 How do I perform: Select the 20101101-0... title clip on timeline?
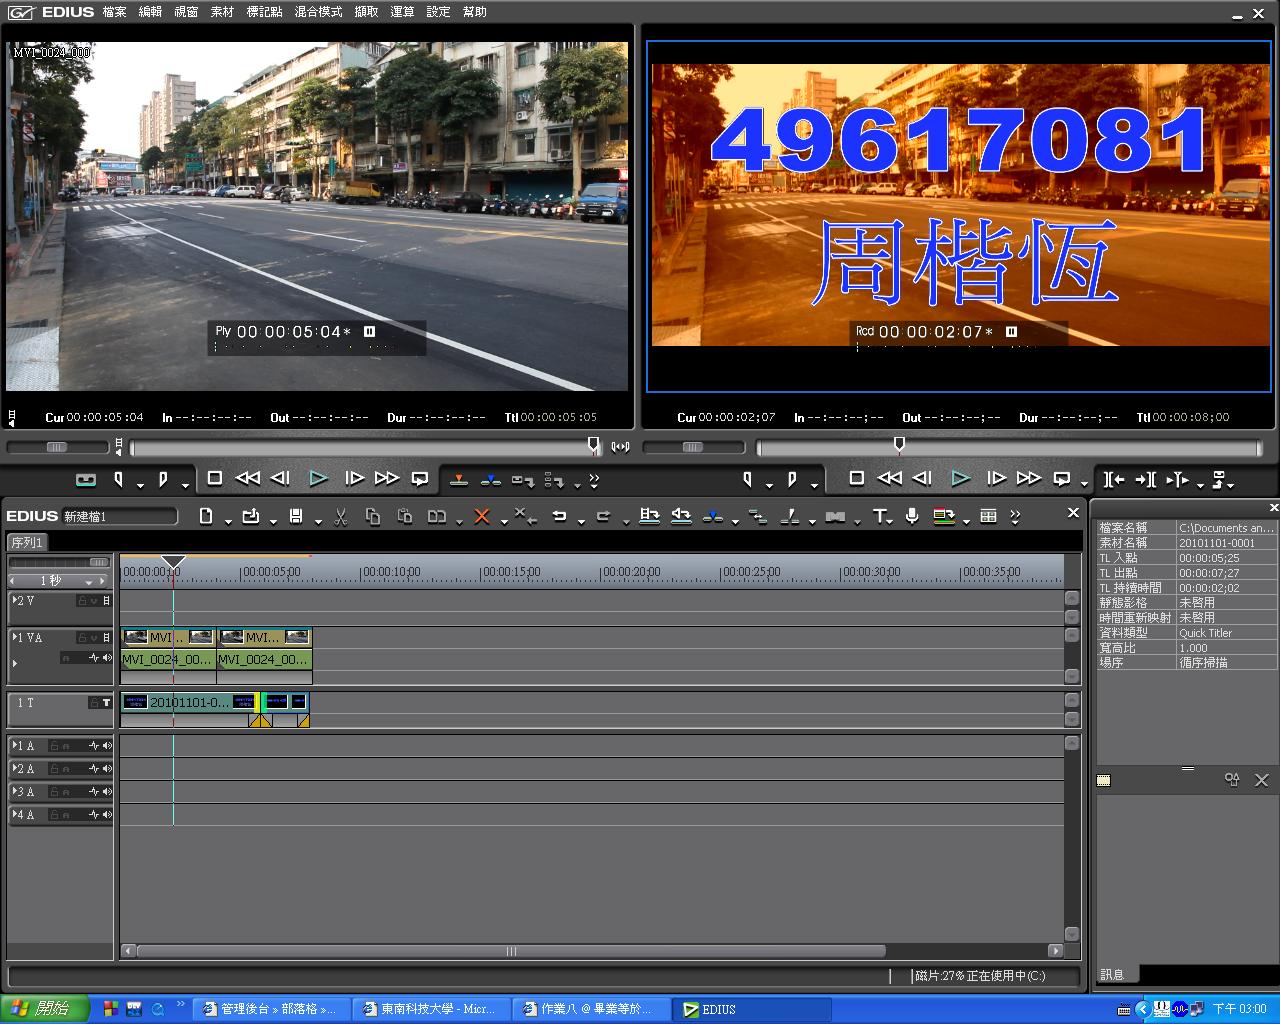click(x=188, y=703)
